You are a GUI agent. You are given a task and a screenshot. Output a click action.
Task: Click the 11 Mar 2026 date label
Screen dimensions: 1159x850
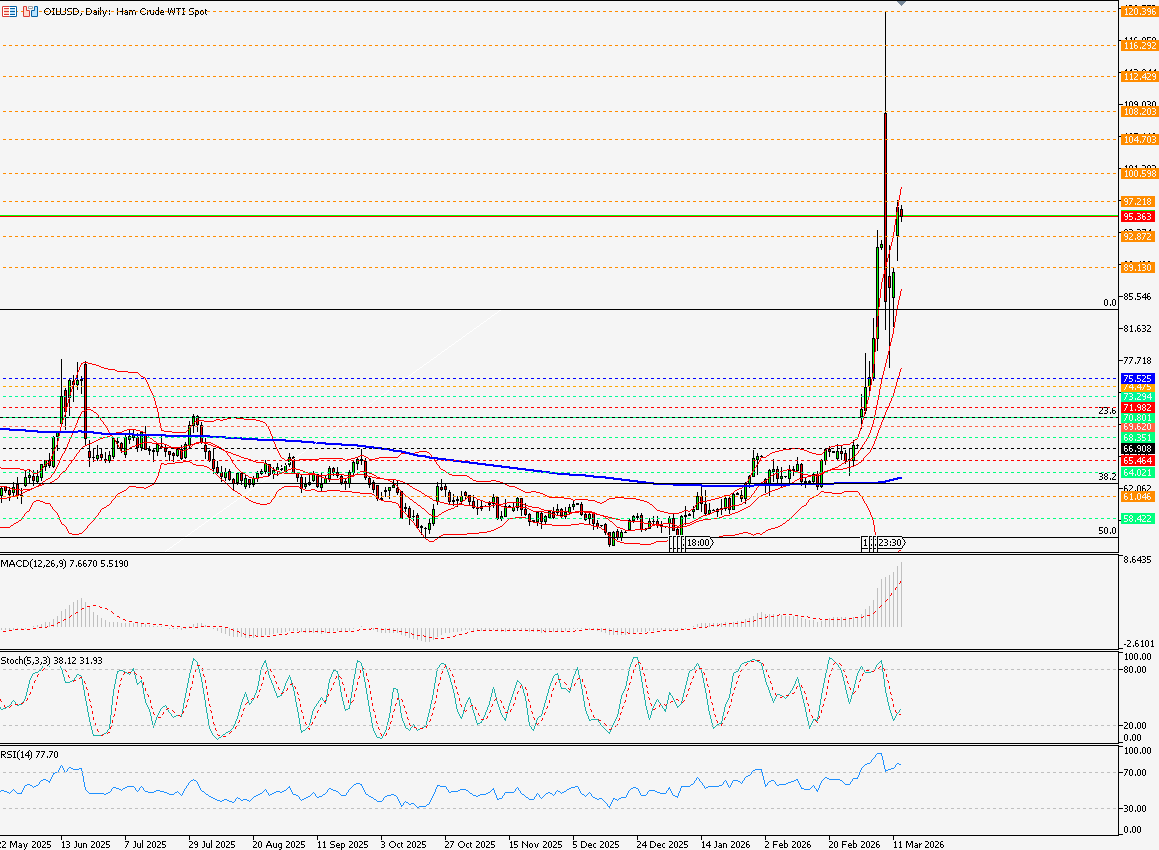tap(917, 843)
